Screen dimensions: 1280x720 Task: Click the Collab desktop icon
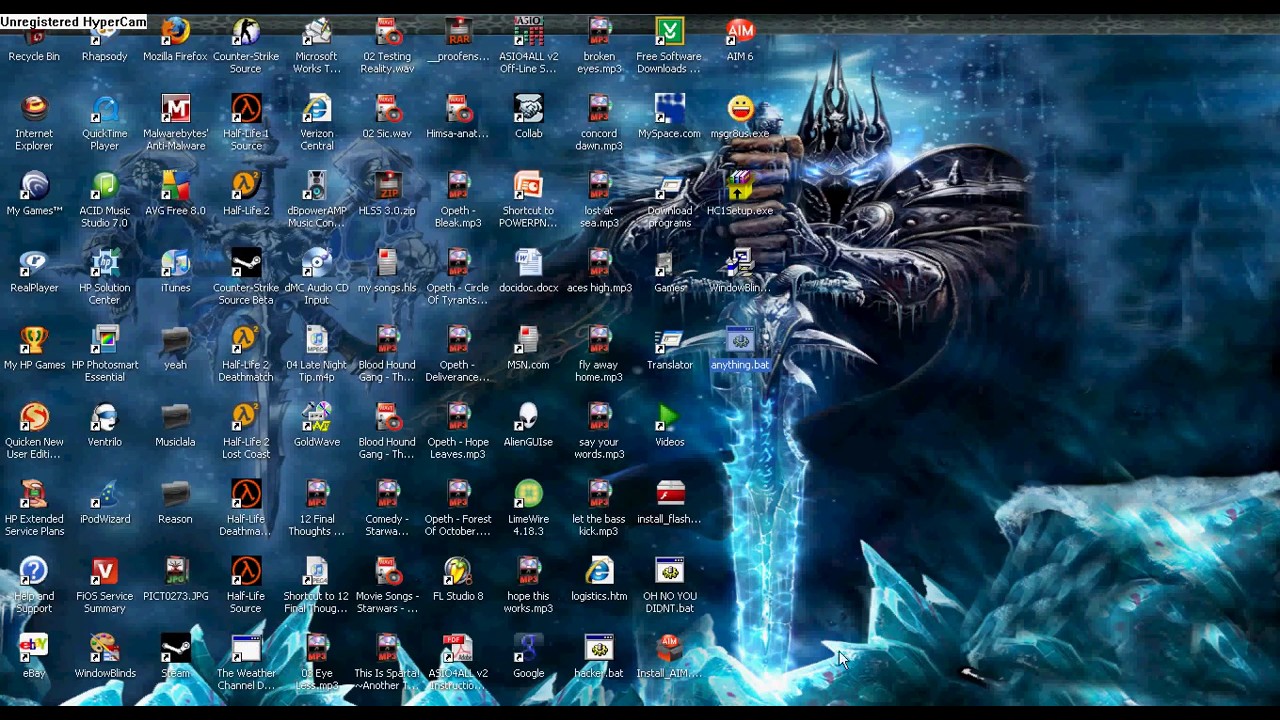pyautogui.click(x=529, y=116)
